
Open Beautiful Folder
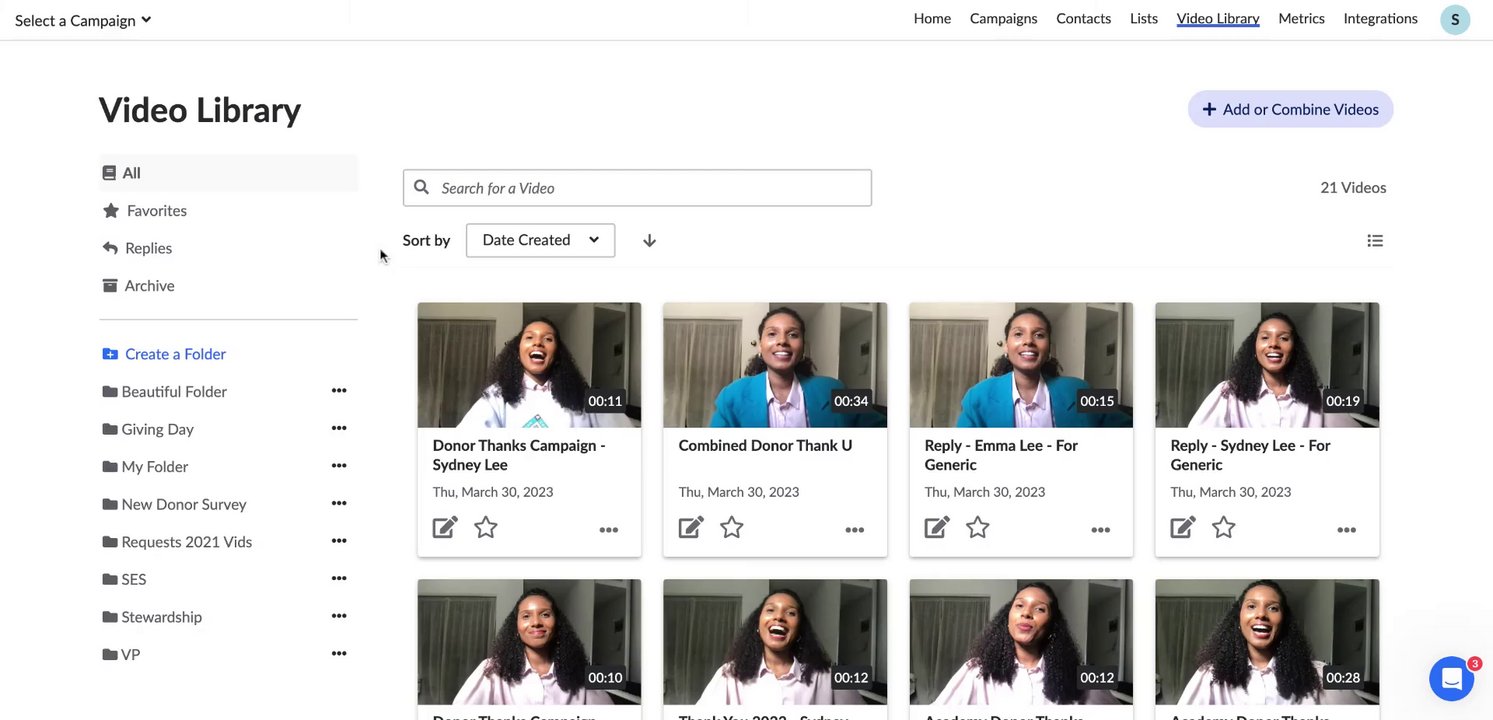pyautogui.click(x=165, y=391)
